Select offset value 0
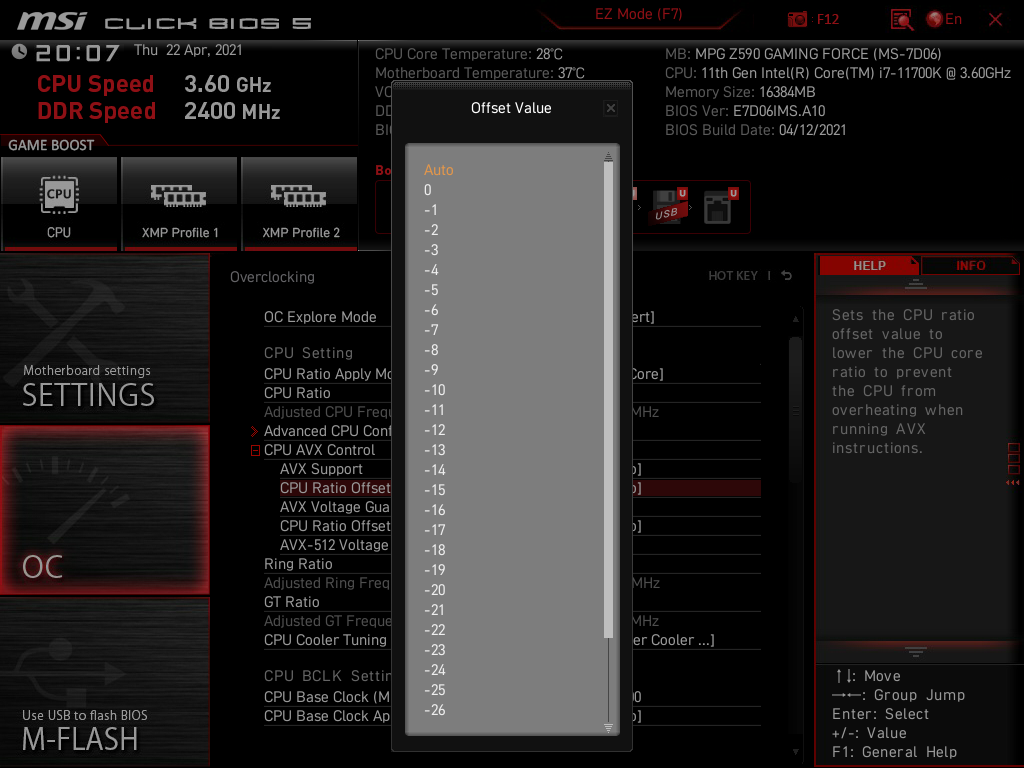Screen dimensions: 1024x768 click(x=428, y=190)
